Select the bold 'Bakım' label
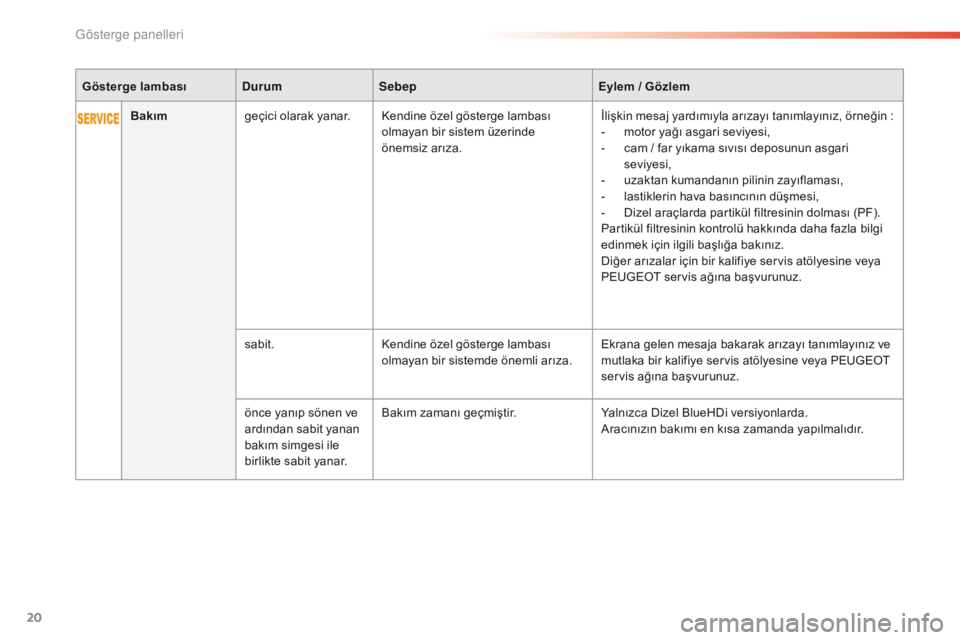 149,116
